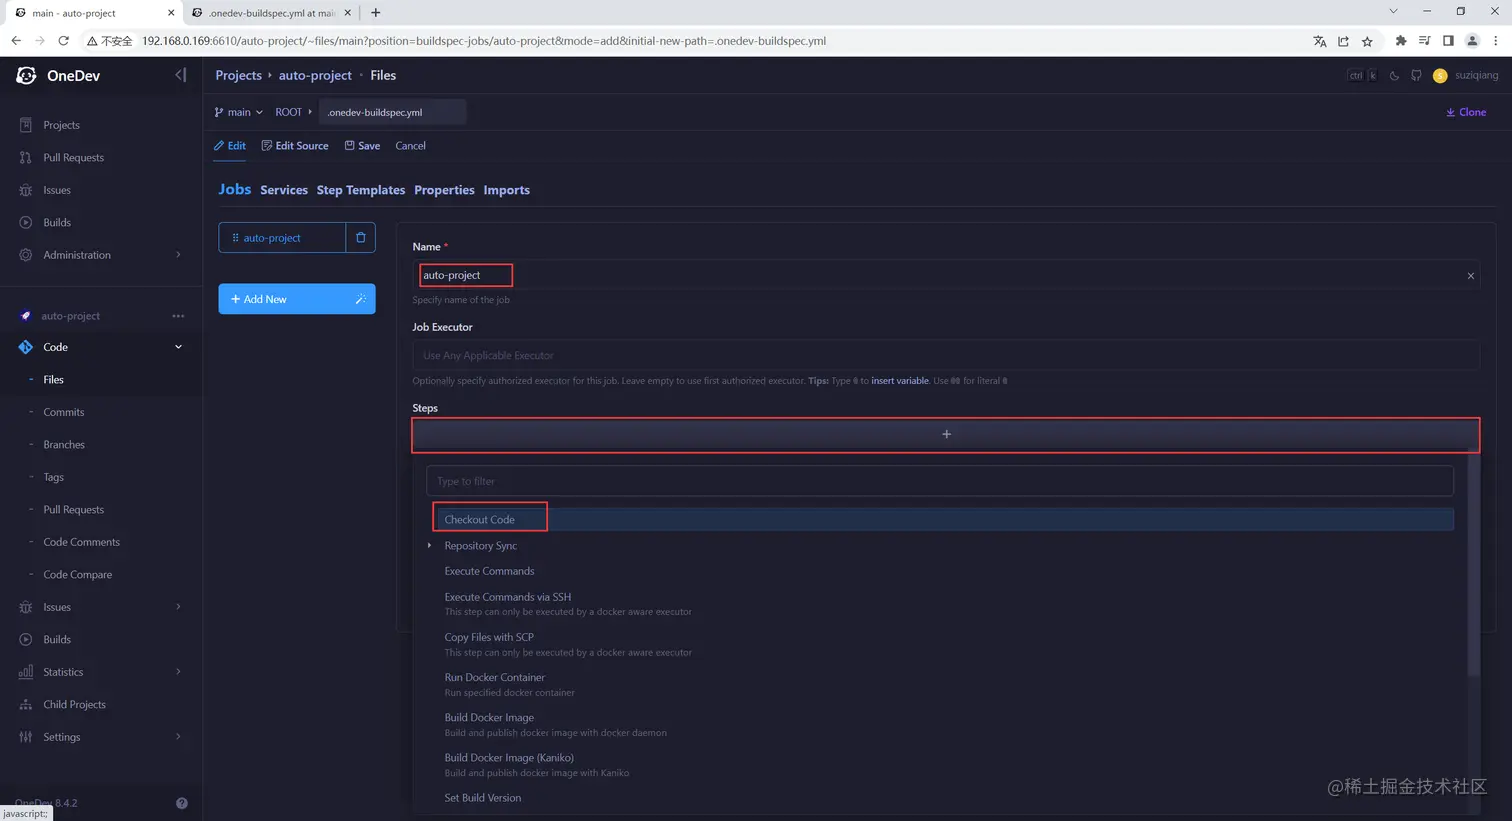Choose Execute Commands via SSH step
Viewport: 1512px width, 821px height.
508,597
